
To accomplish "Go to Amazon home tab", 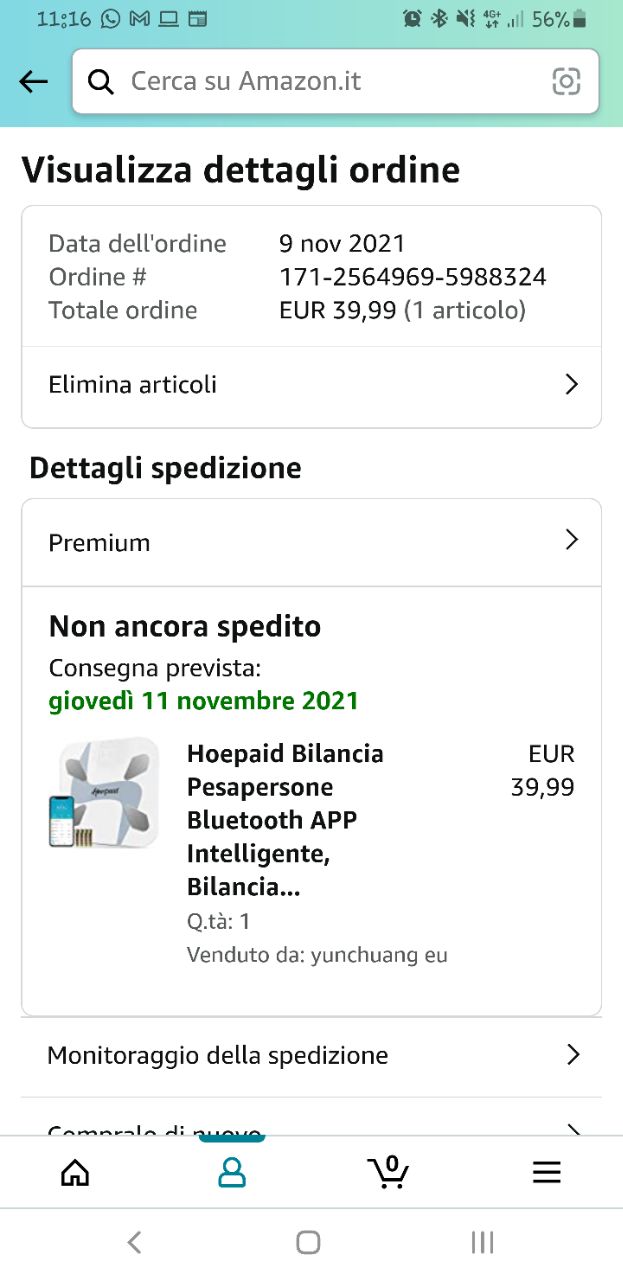I will tap(75, 1172).
